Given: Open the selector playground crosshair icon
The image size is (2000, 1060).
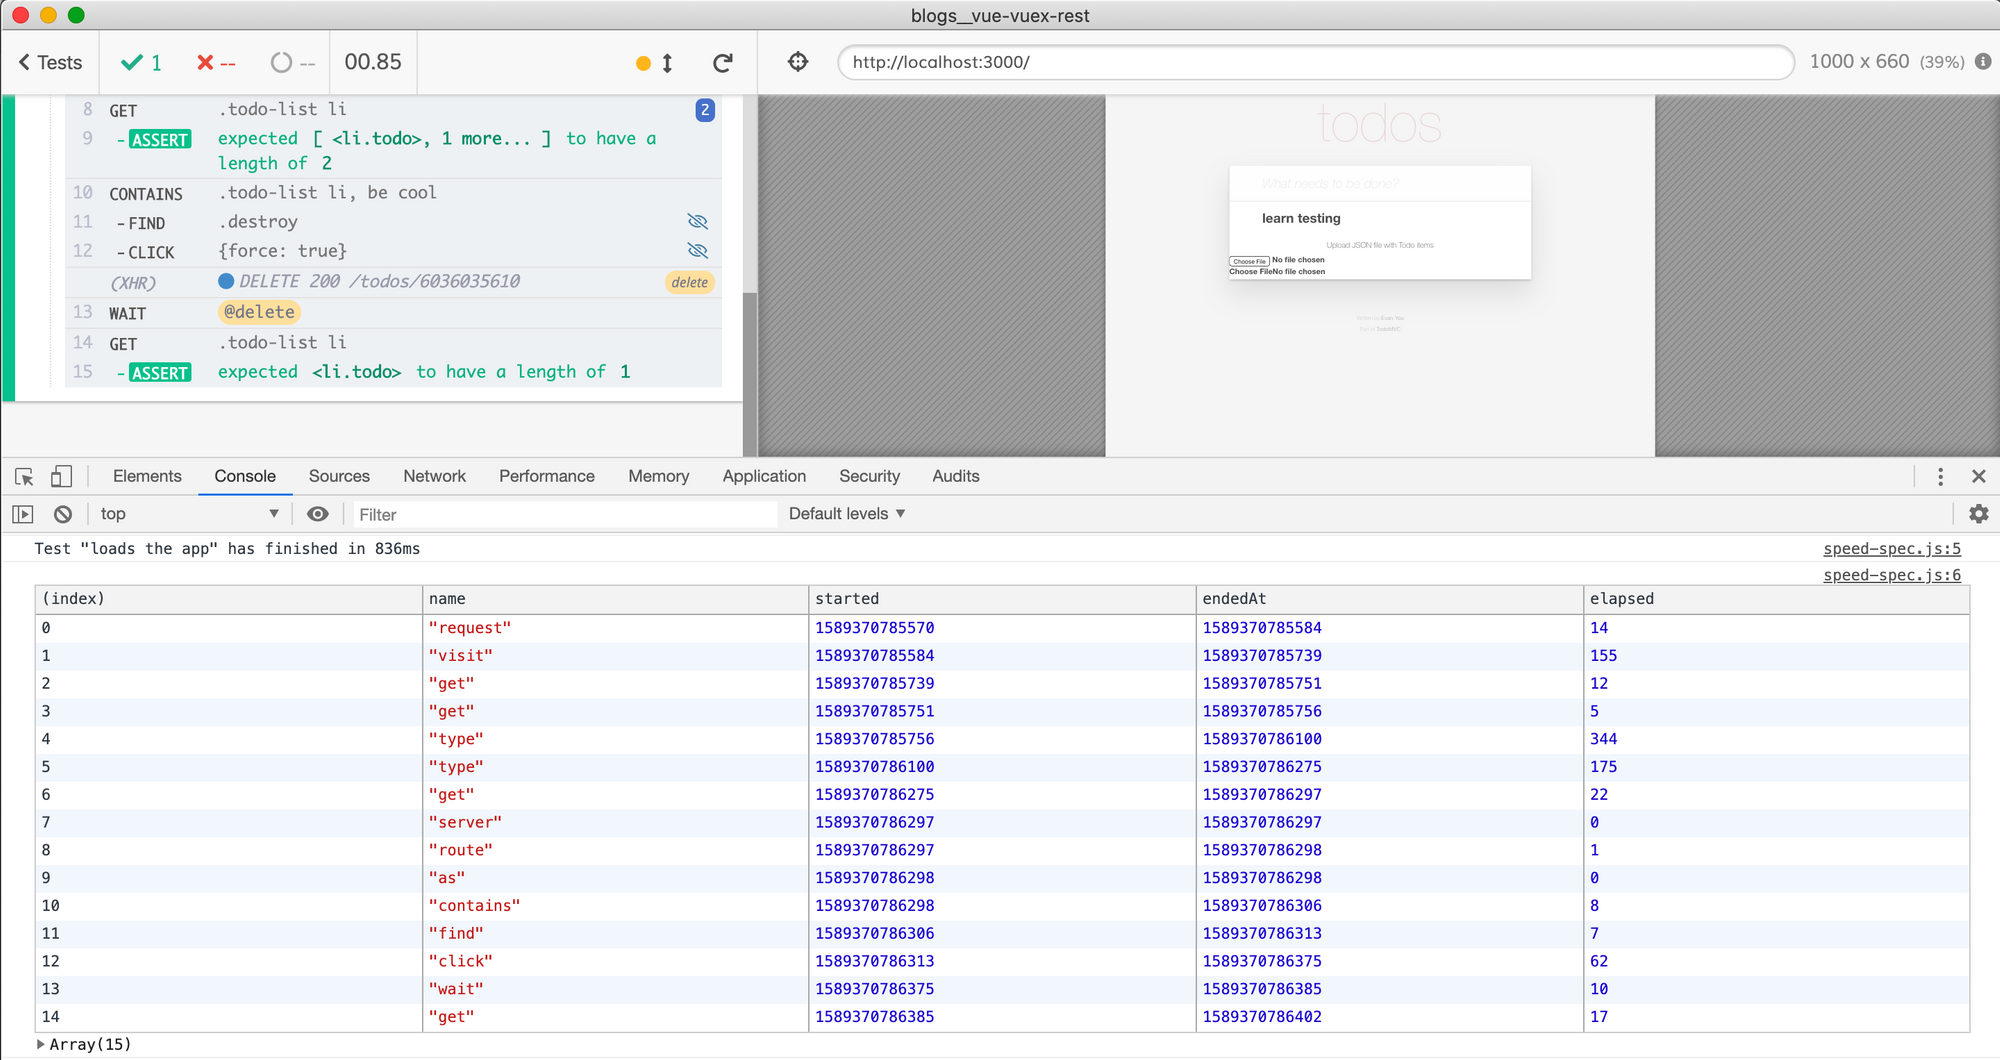Looking at the screenshot, I should point(798,62).
